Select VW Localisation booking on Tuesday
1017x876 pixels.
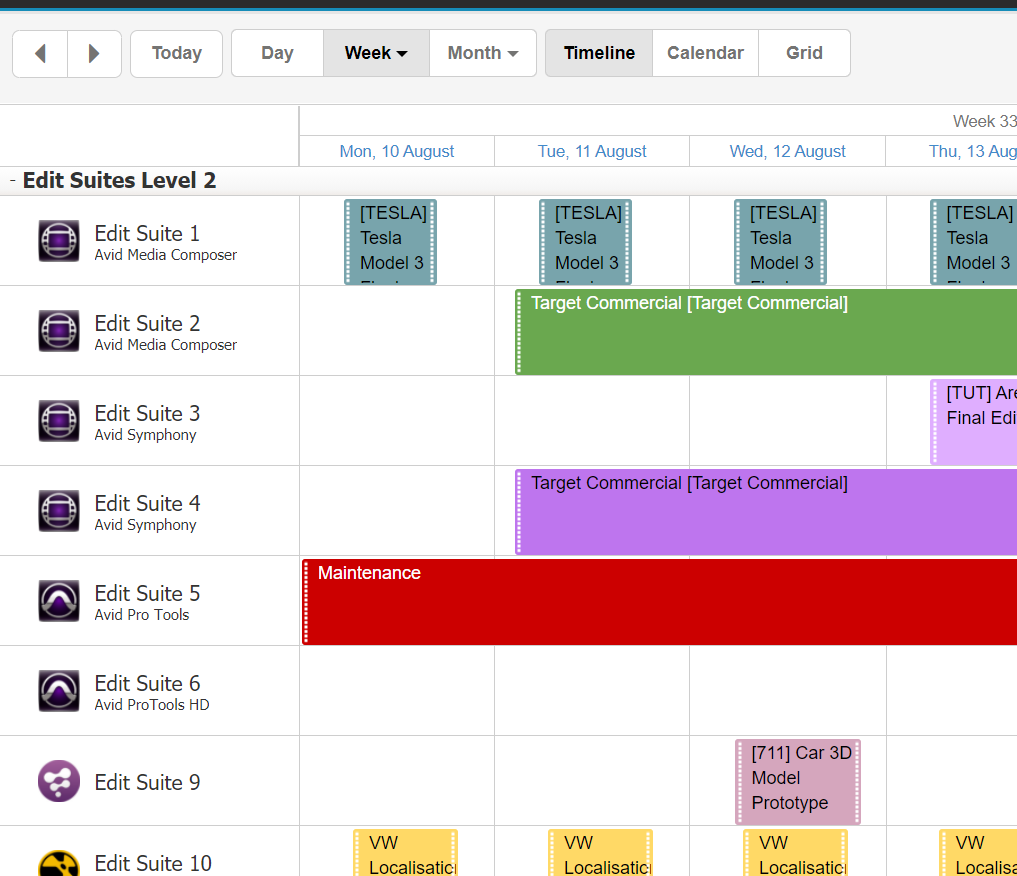600,853
